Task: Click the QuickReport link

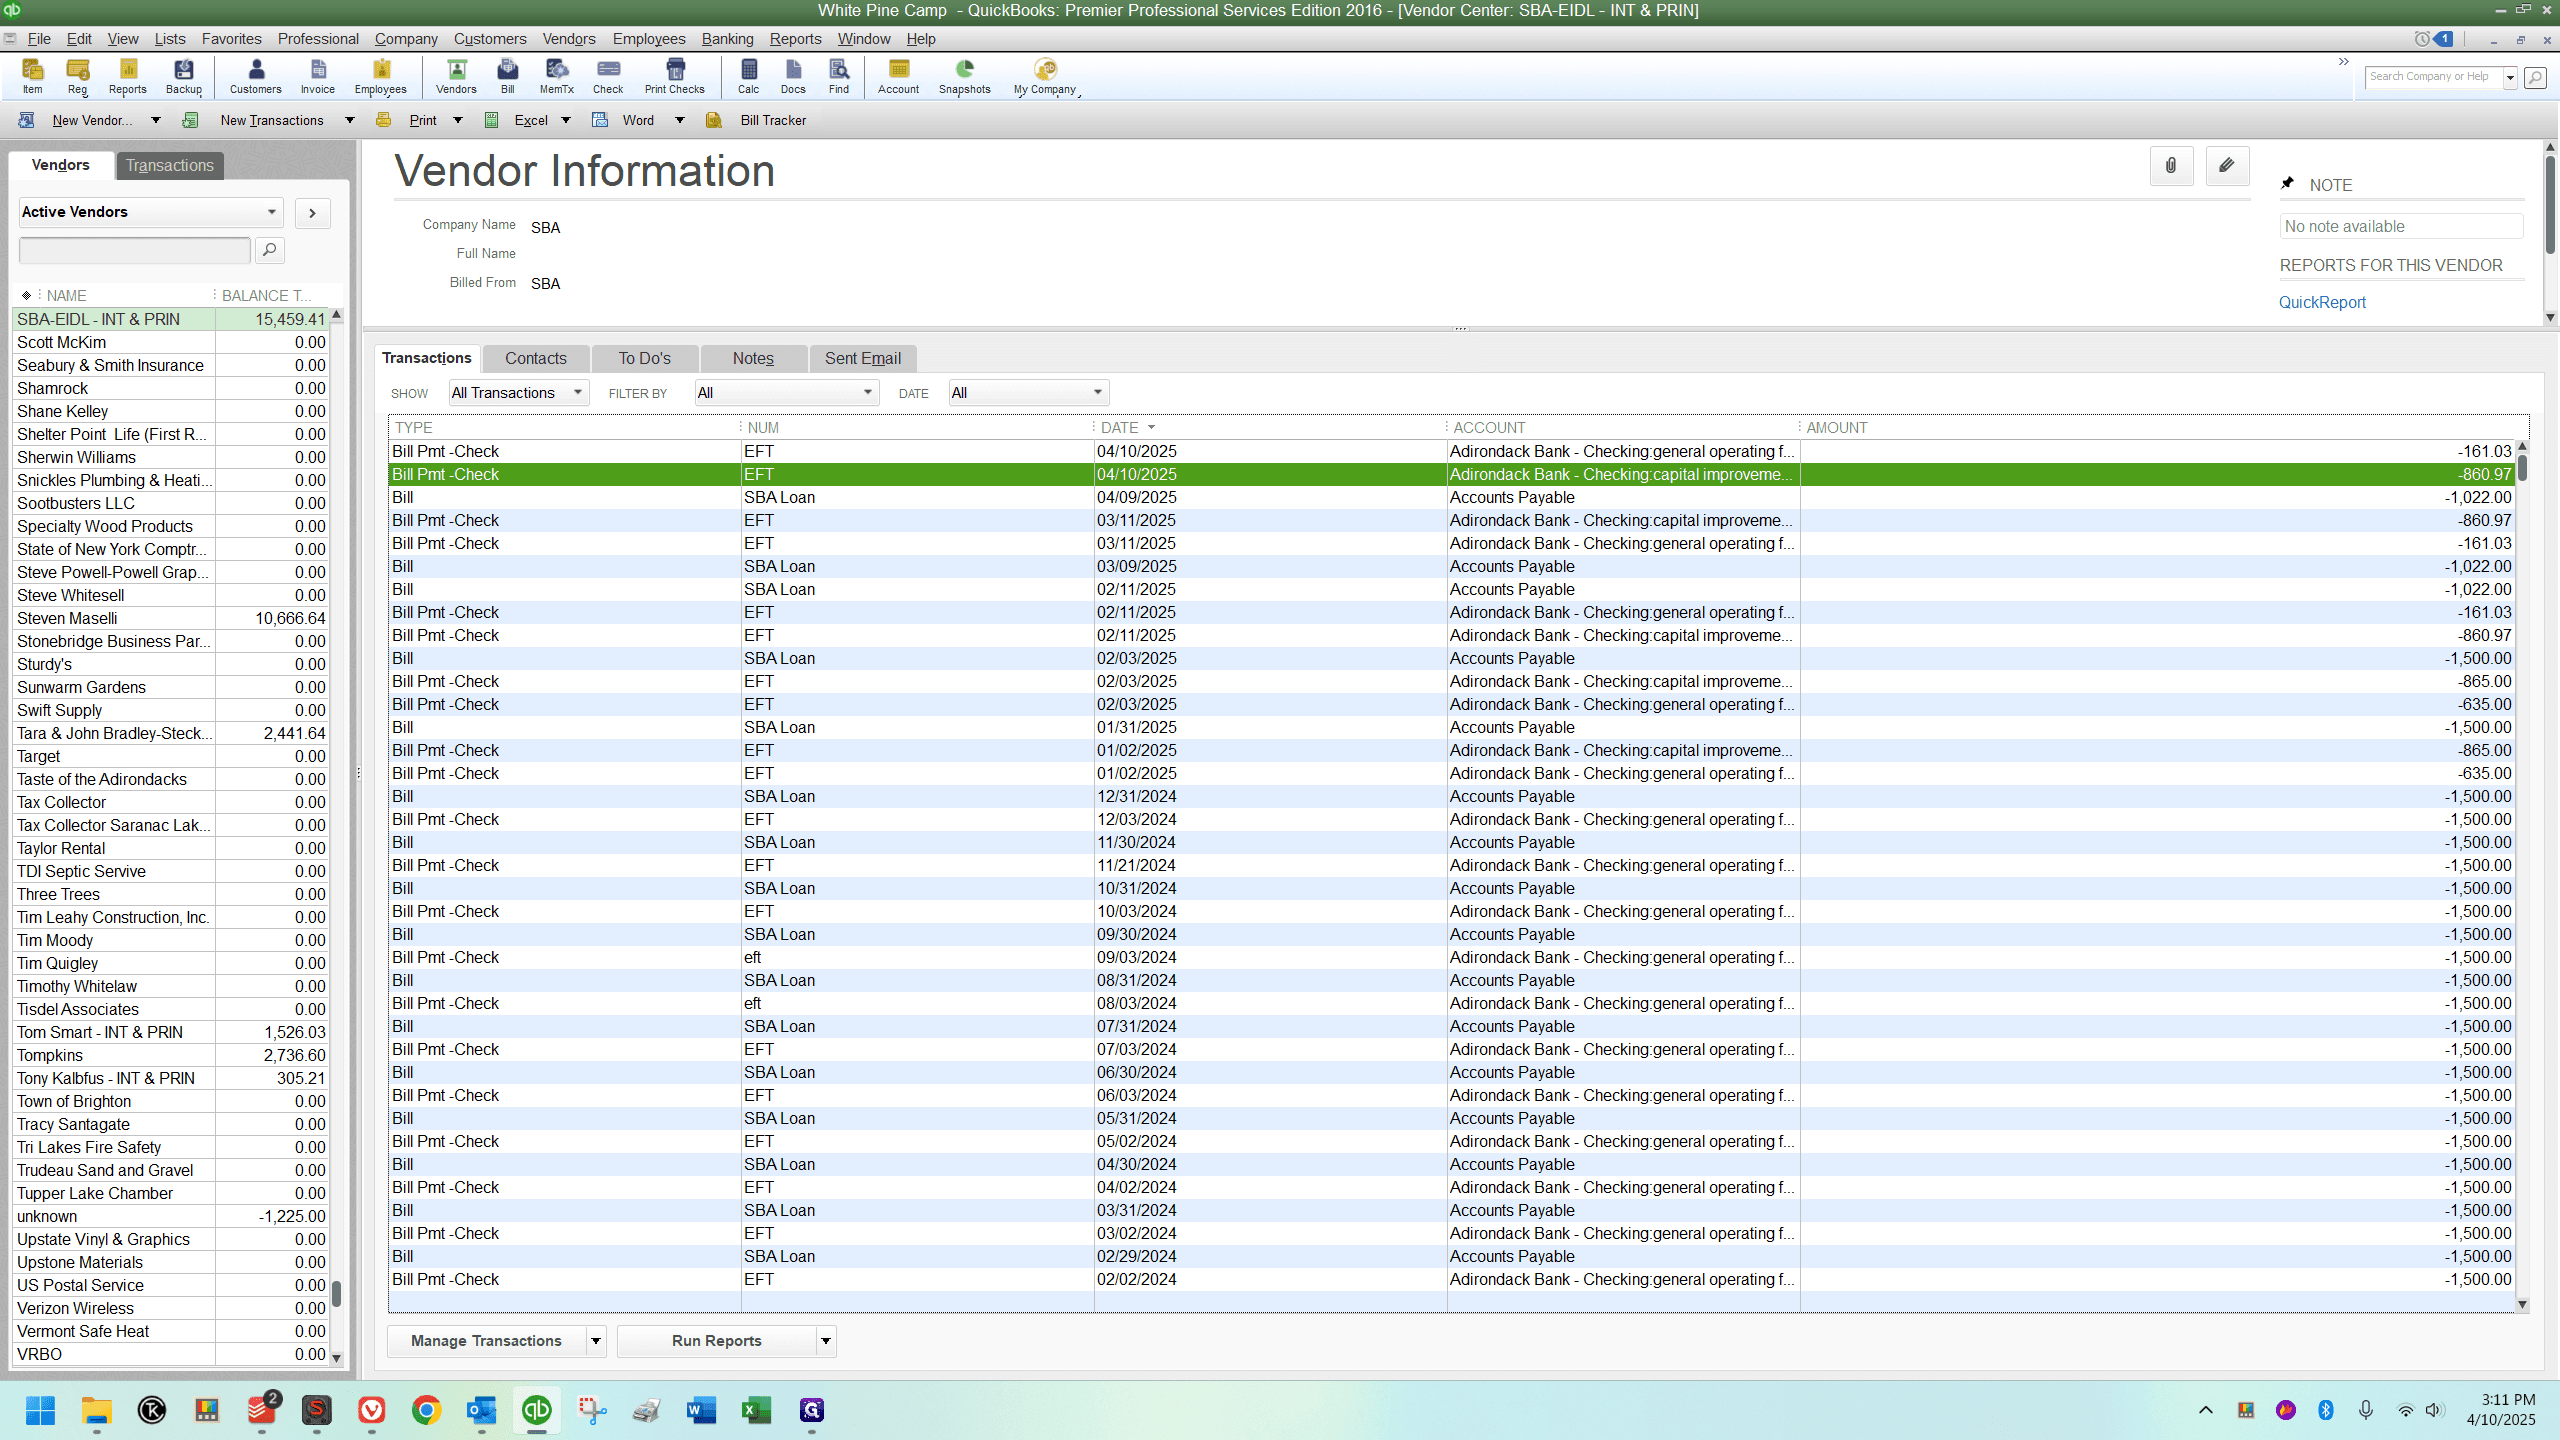Action: [2322, 302]
